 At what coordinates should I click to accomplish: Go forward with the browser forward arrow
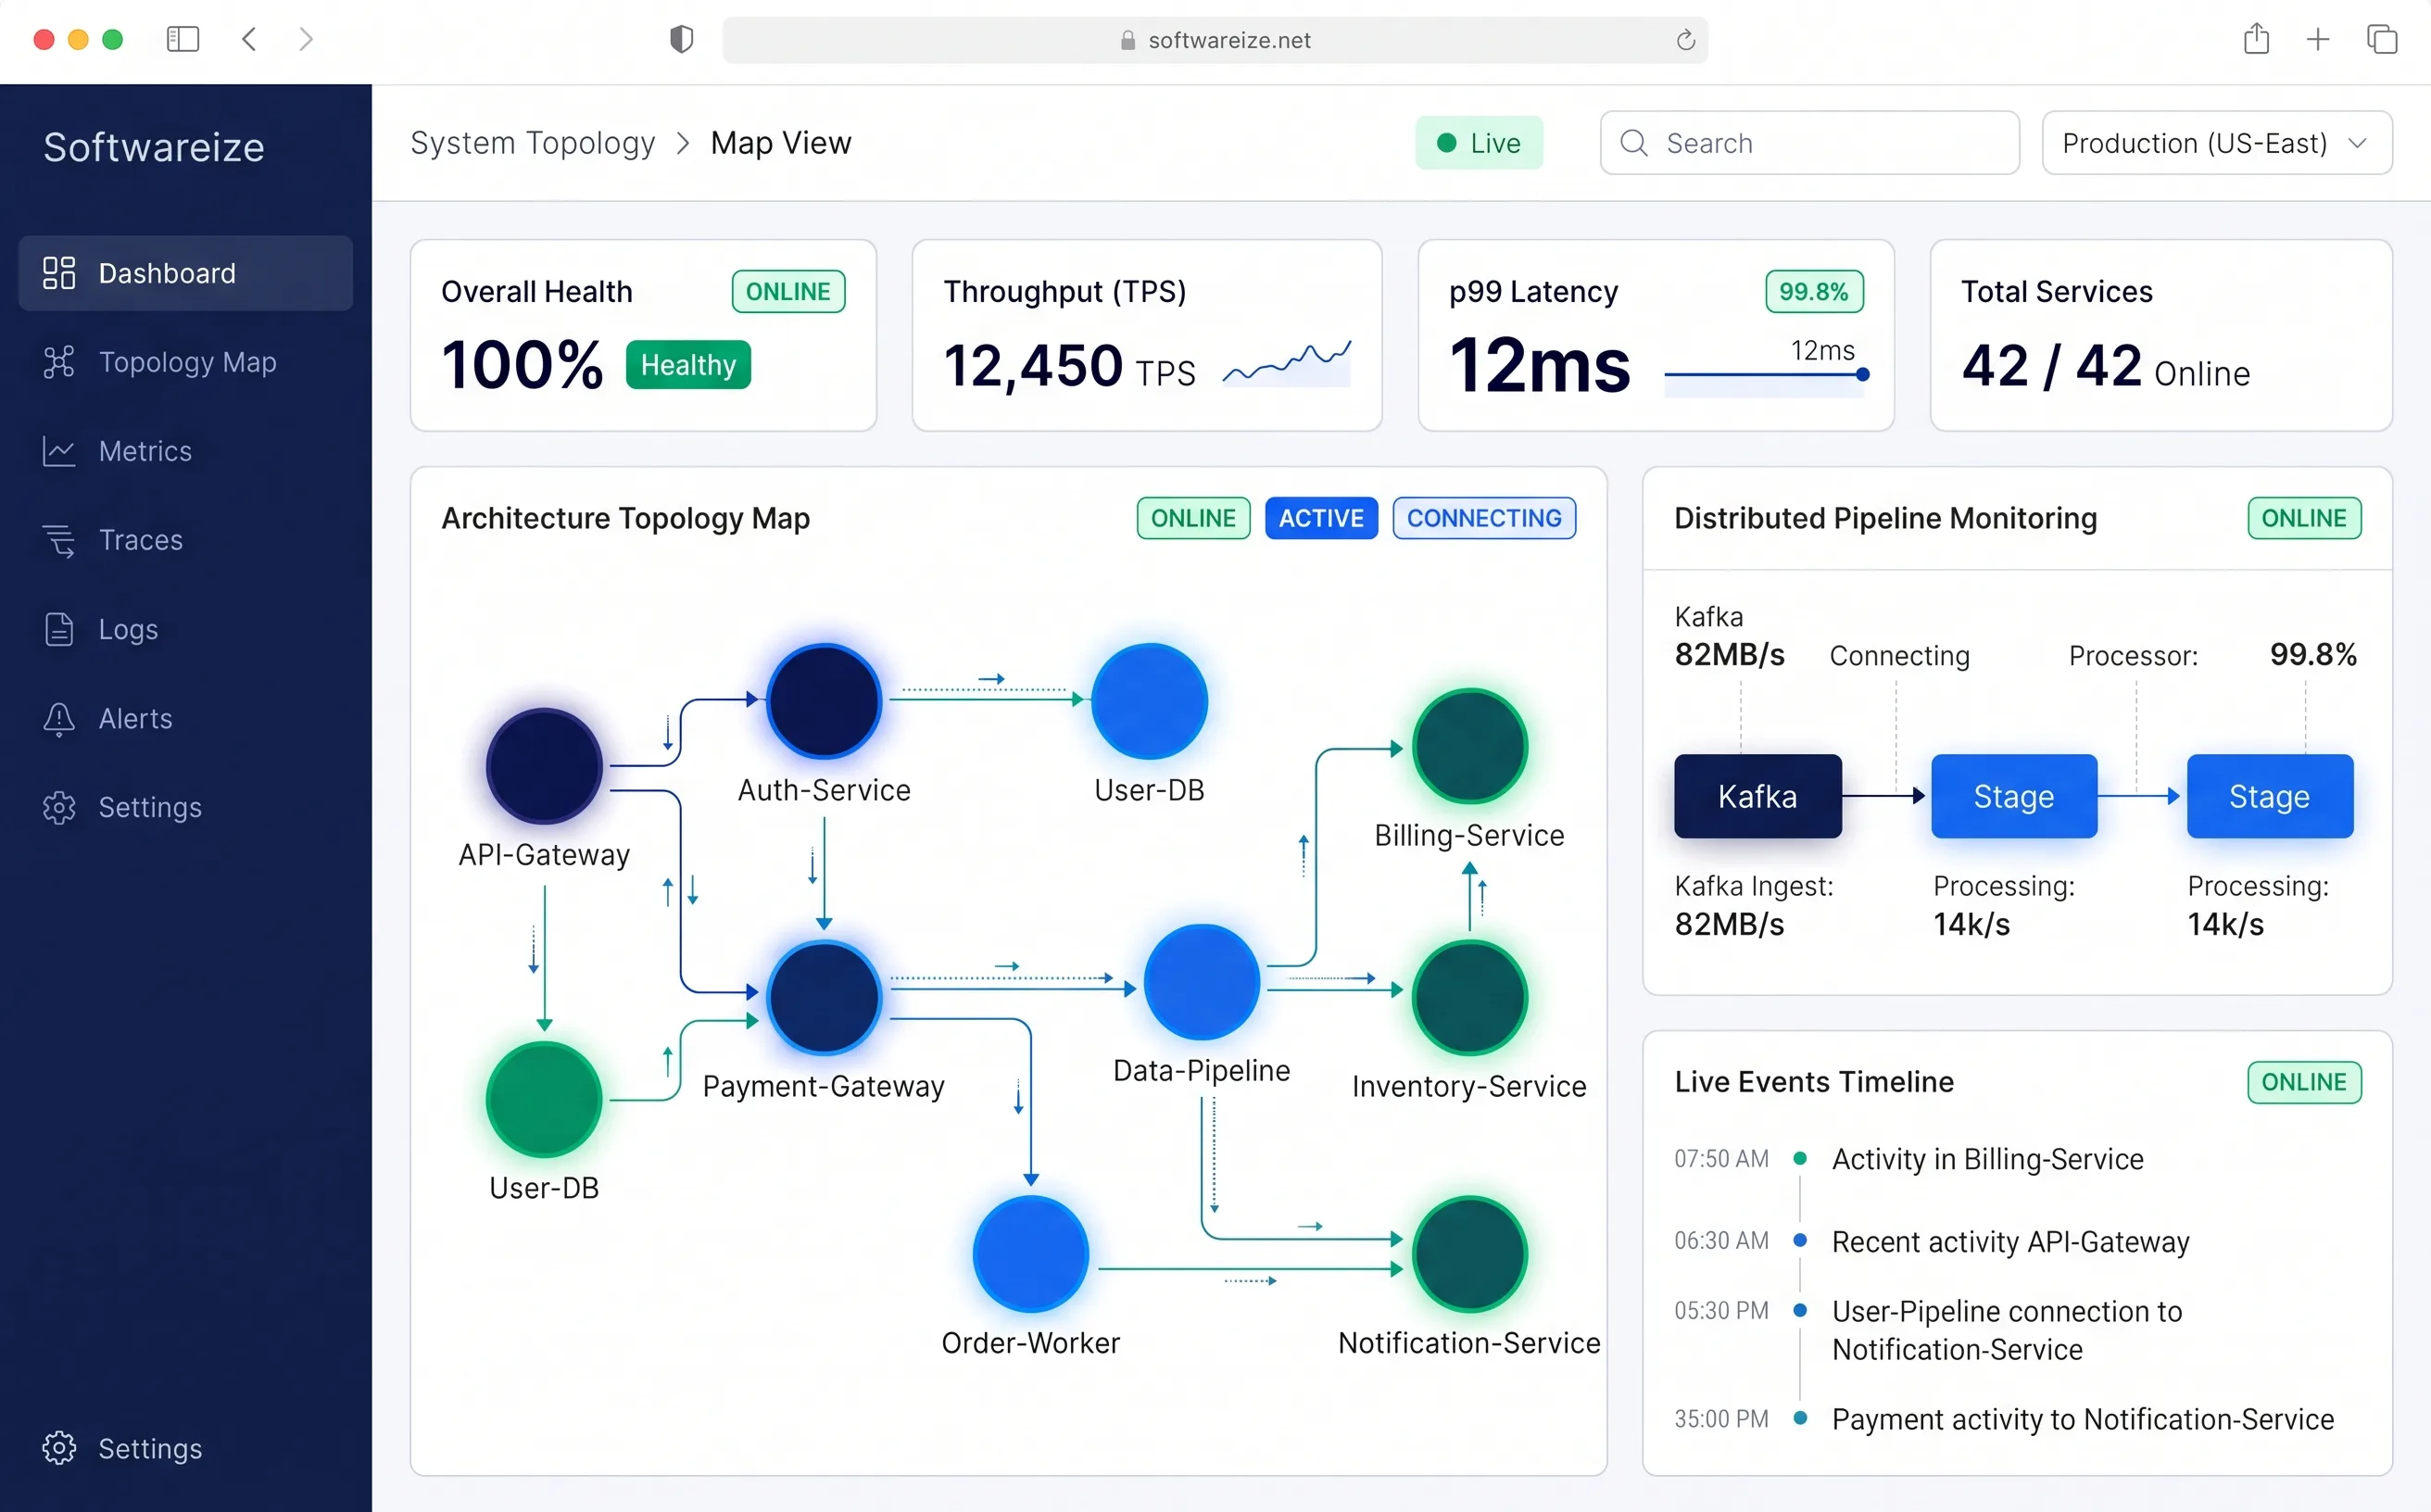tap(306, 39)
